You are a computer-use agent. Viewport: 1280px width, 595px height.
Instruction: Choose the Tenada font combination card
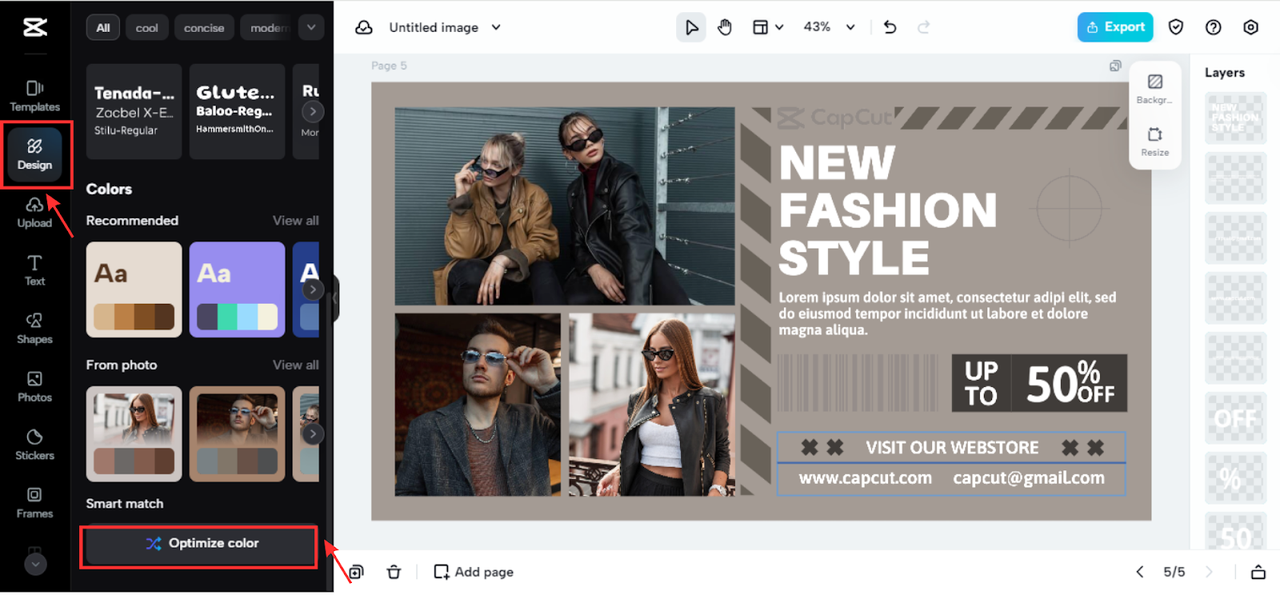[x=134, y=111]
